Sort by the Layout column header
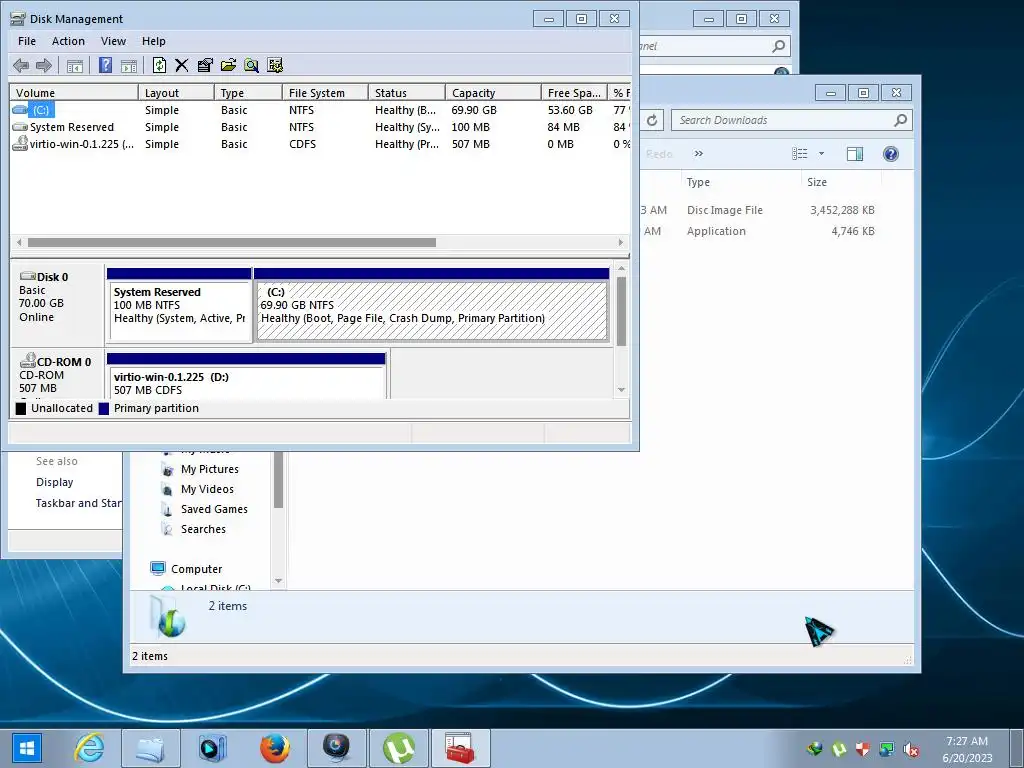The image size is (1024, 768). [x=176, y=93]
